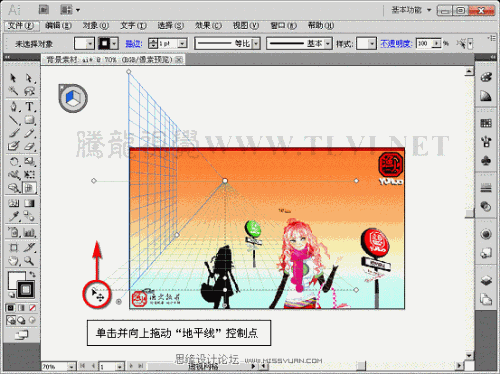Select the Width tool
Viewport: 500px width, 374px height.
point(13,175)
